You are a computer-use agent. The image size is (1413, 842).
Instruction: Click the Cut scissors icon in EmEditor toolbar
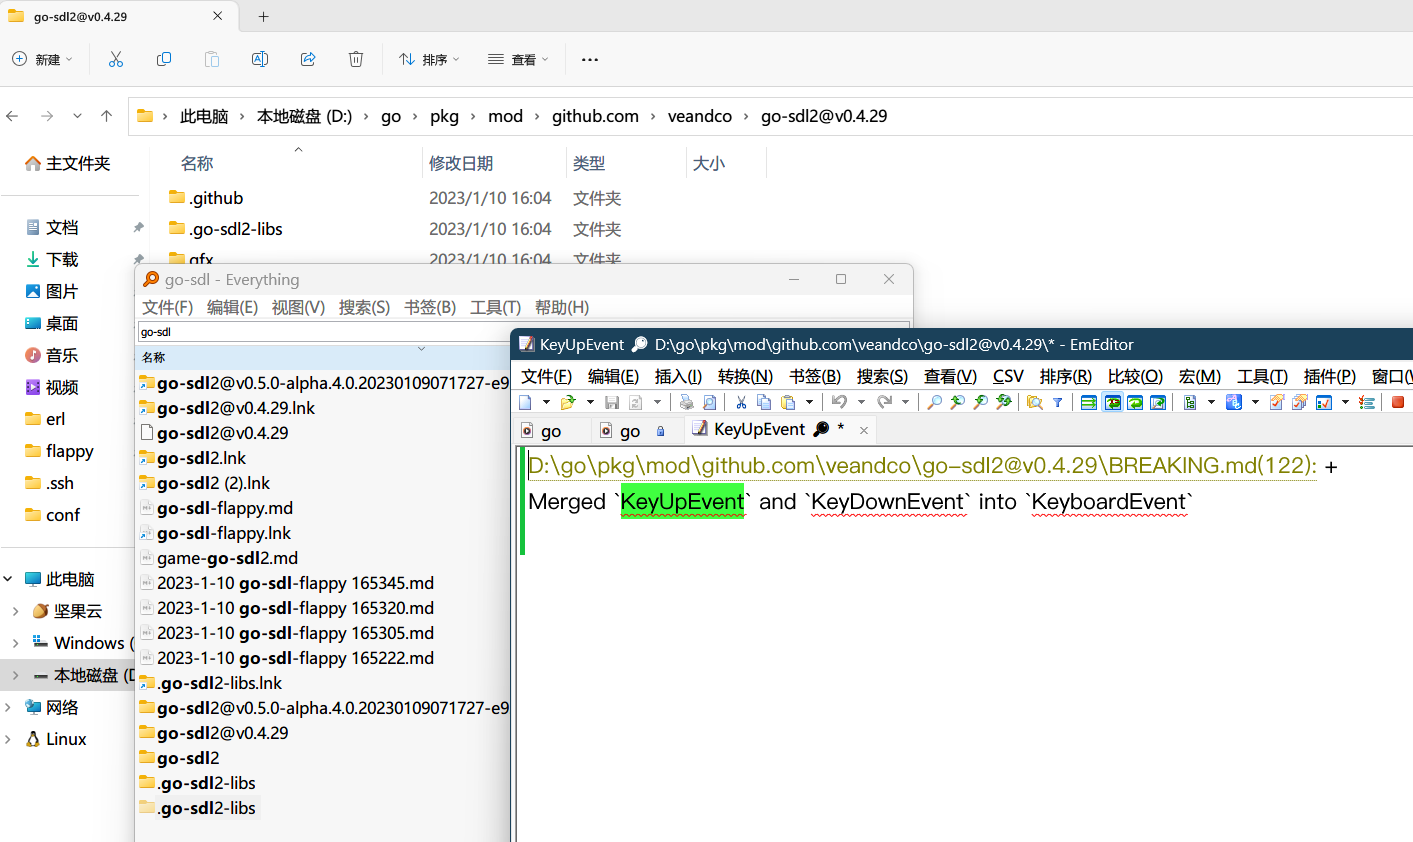[741, 402]
